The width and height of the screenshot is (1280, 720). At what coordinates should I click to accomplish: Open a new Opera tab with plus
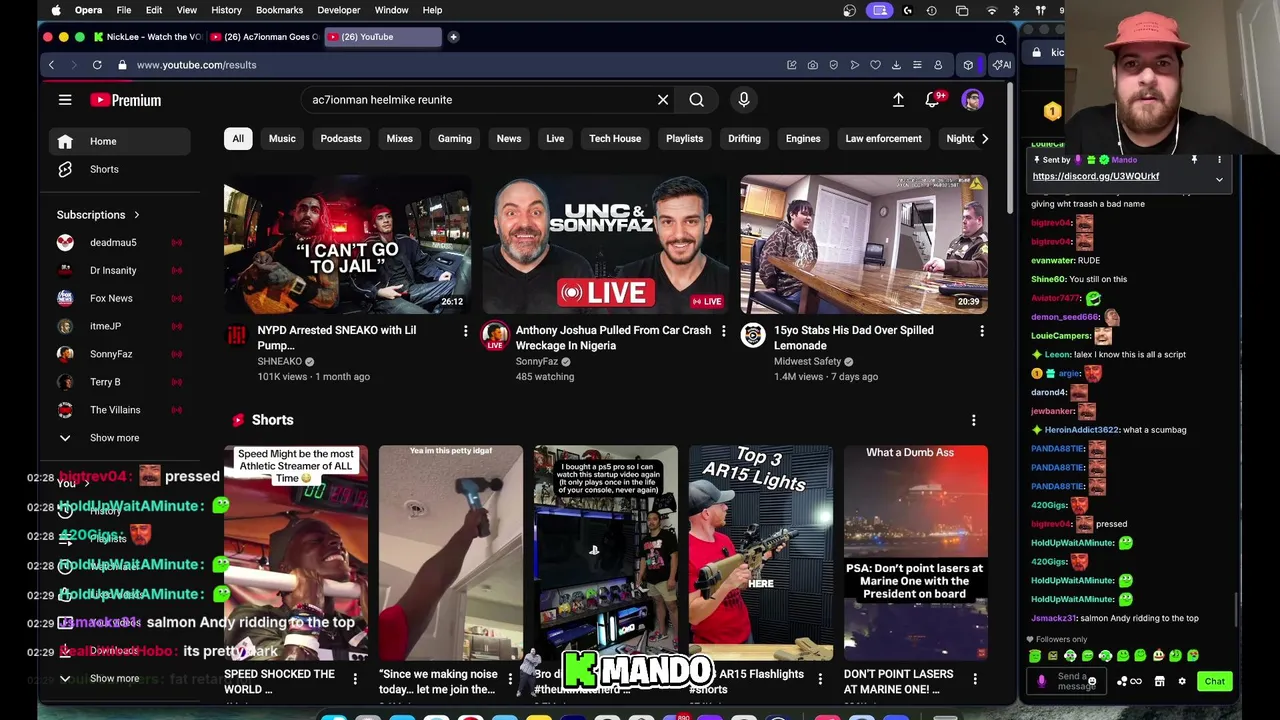(453, 37)
